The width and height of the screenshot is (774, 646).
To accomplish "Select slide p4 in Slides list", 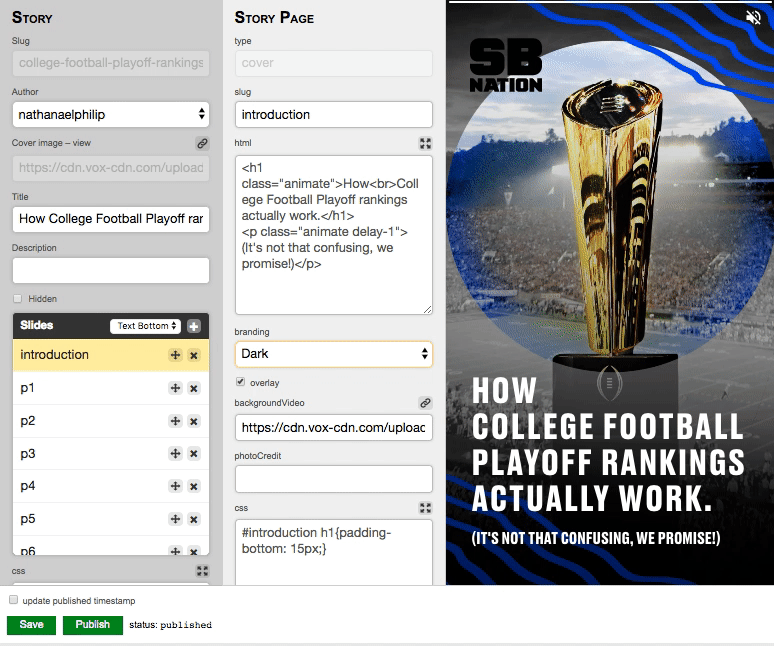I will coord(80,486).
